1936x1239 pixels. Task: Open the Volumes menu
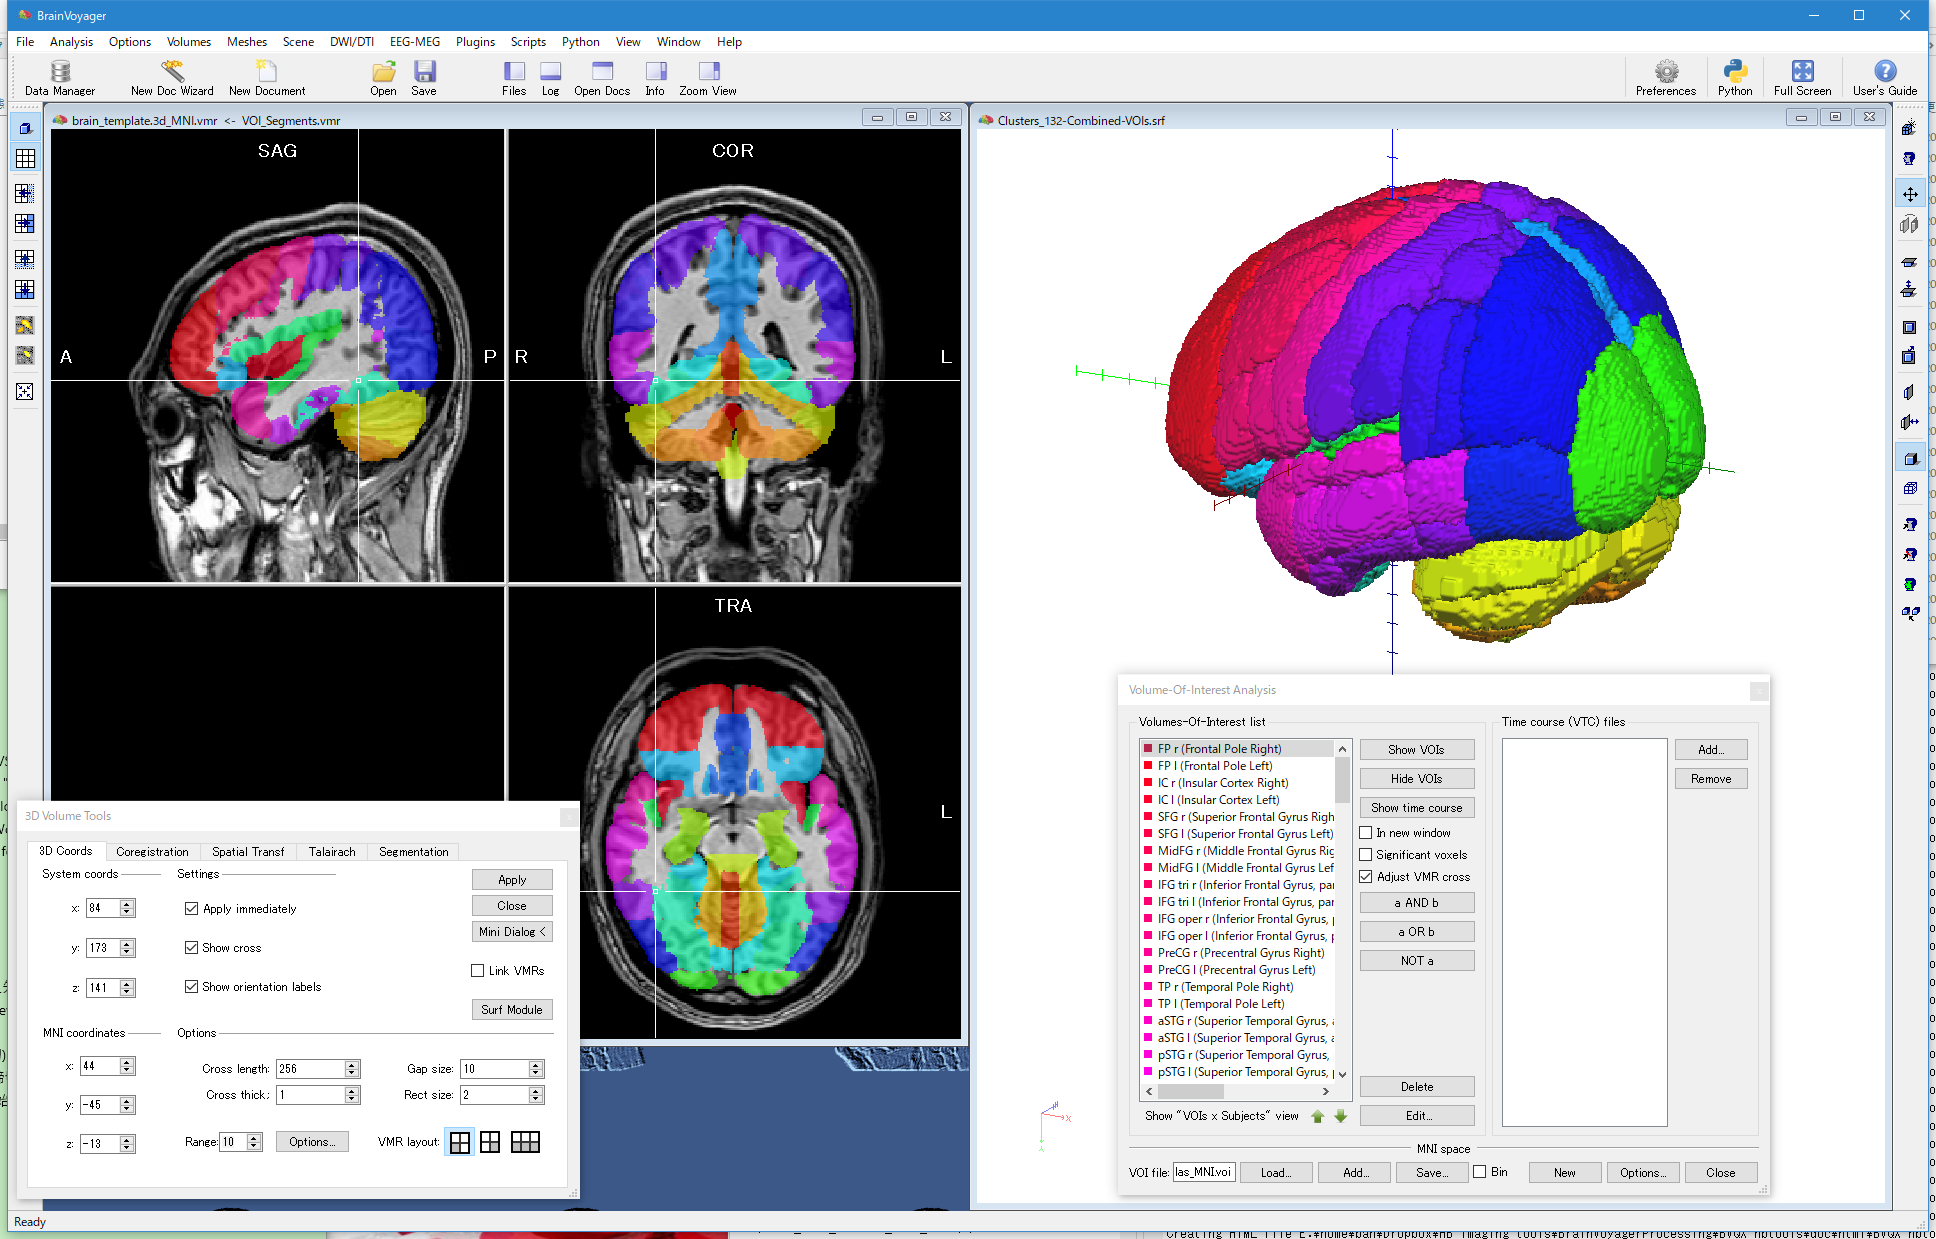tap(189, 42)
